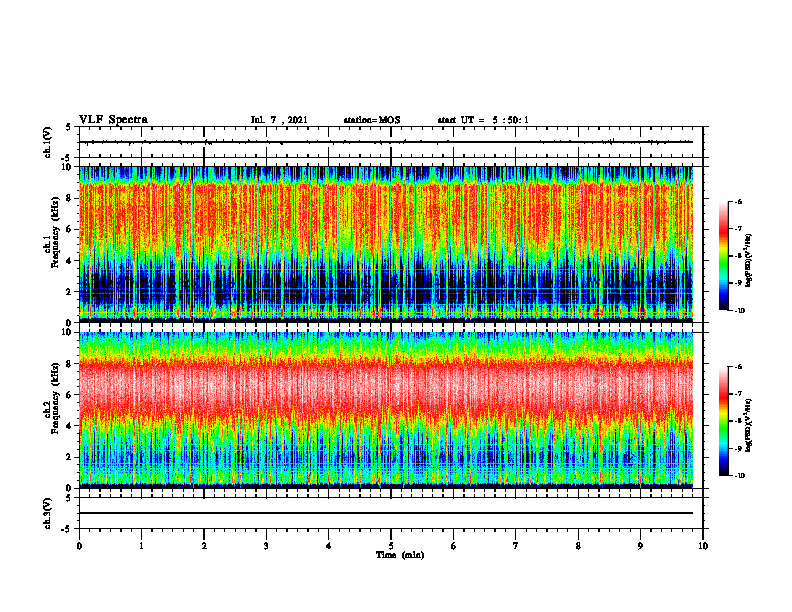This screenshot has height=612, width=792.
Task: Click the ch.2 frequency axis "4" tick label
Action: 69,426
